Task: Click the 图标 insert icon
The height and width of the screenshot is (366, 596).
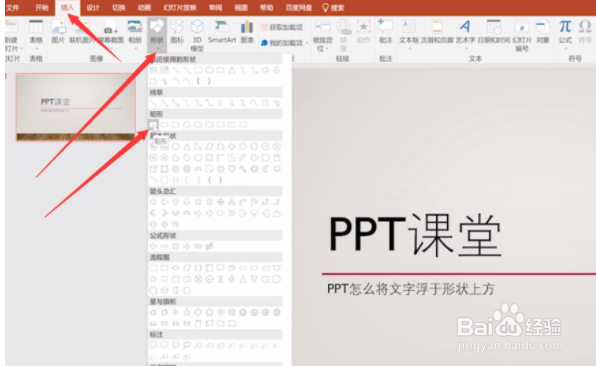Action: point(177,32)
